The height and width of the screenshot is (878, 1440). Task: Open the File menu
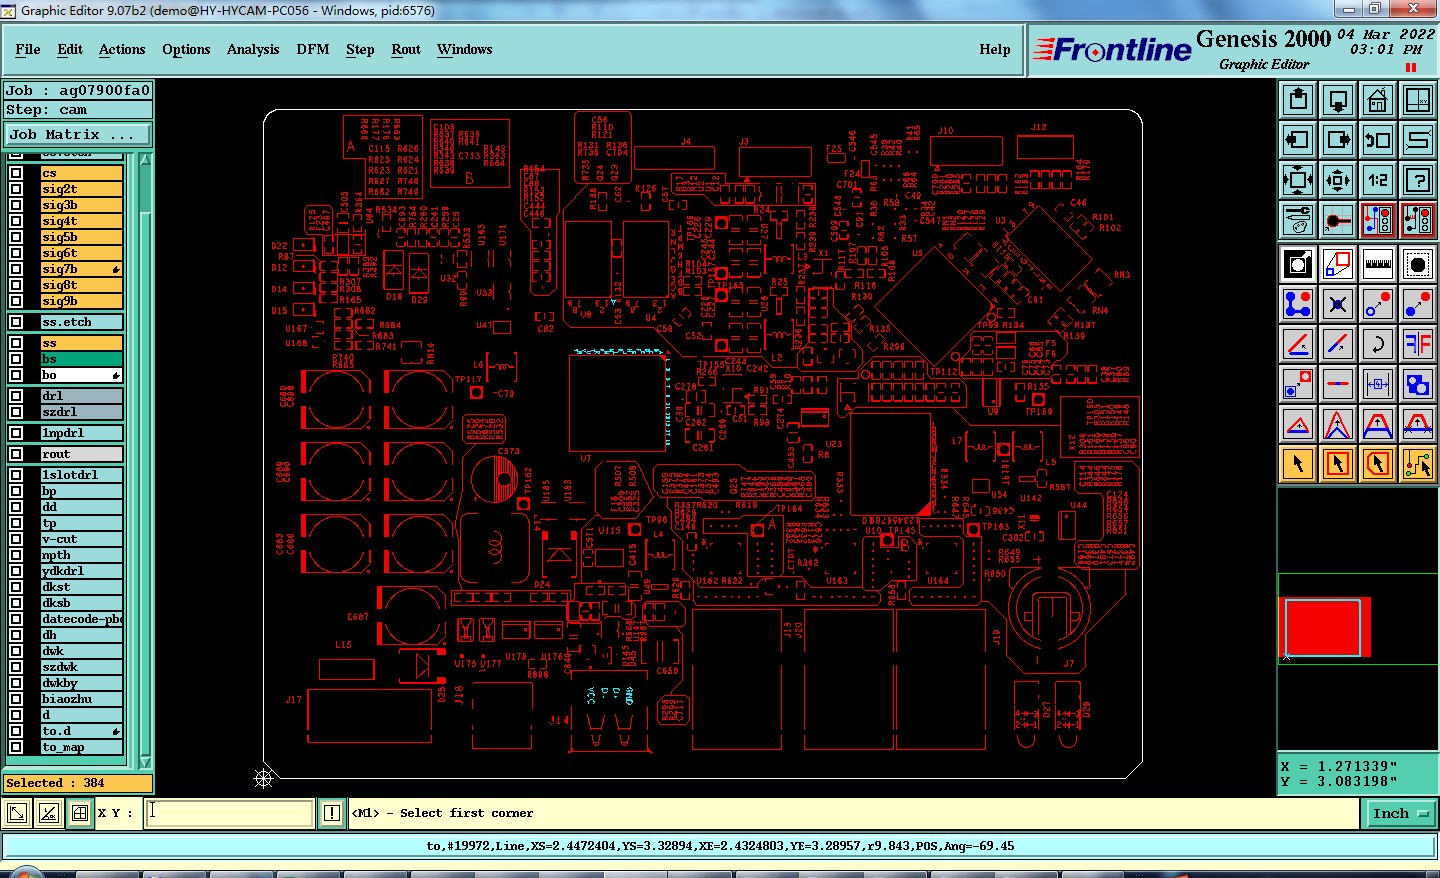click(x=28, y=49)
